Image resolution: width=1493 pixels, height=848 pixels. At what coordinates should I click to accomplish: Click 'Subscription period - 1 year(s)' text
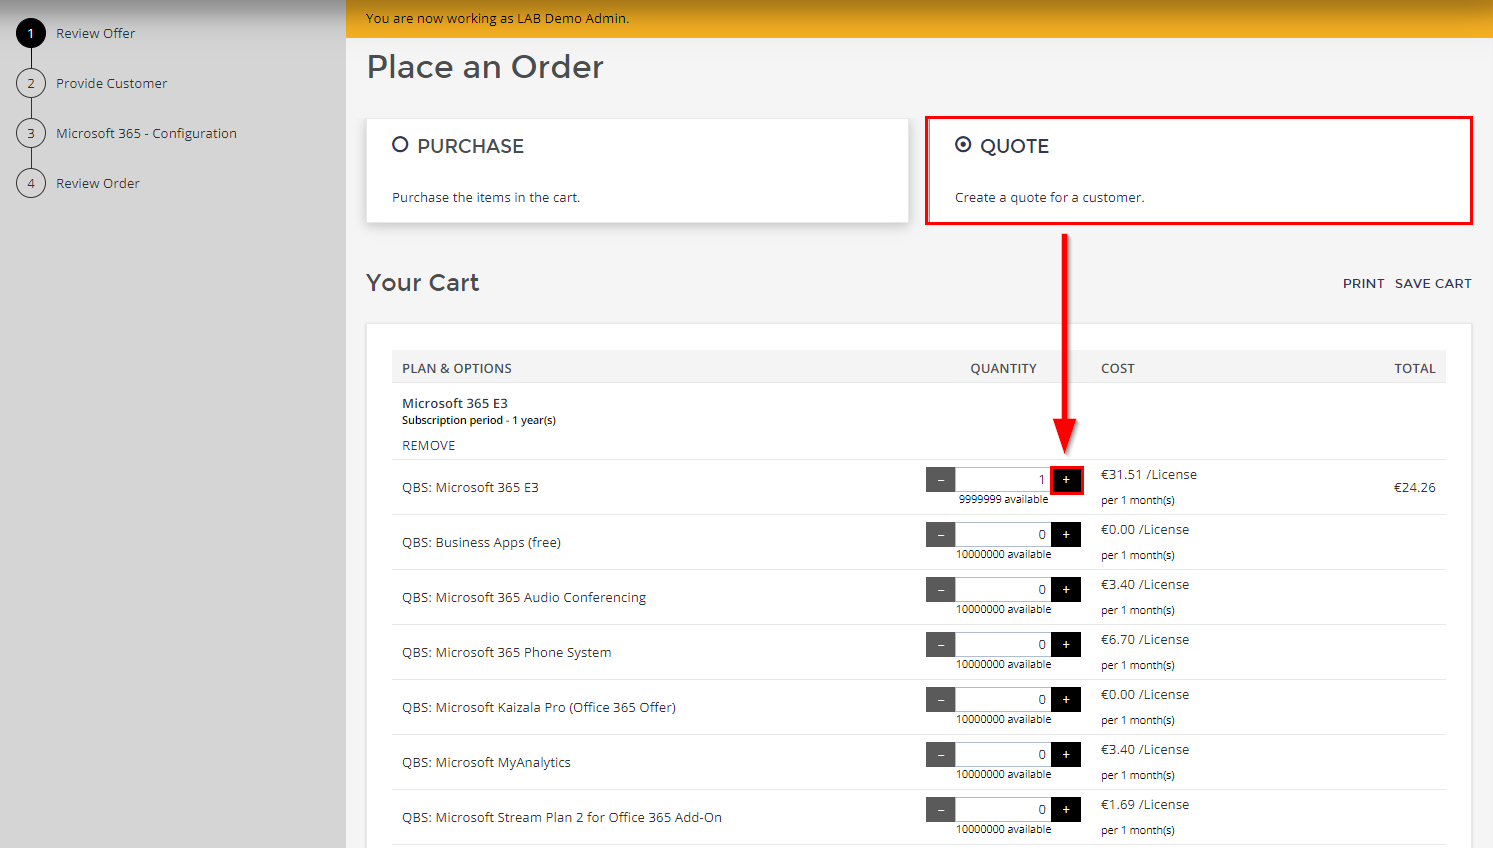tap(479, 421)
